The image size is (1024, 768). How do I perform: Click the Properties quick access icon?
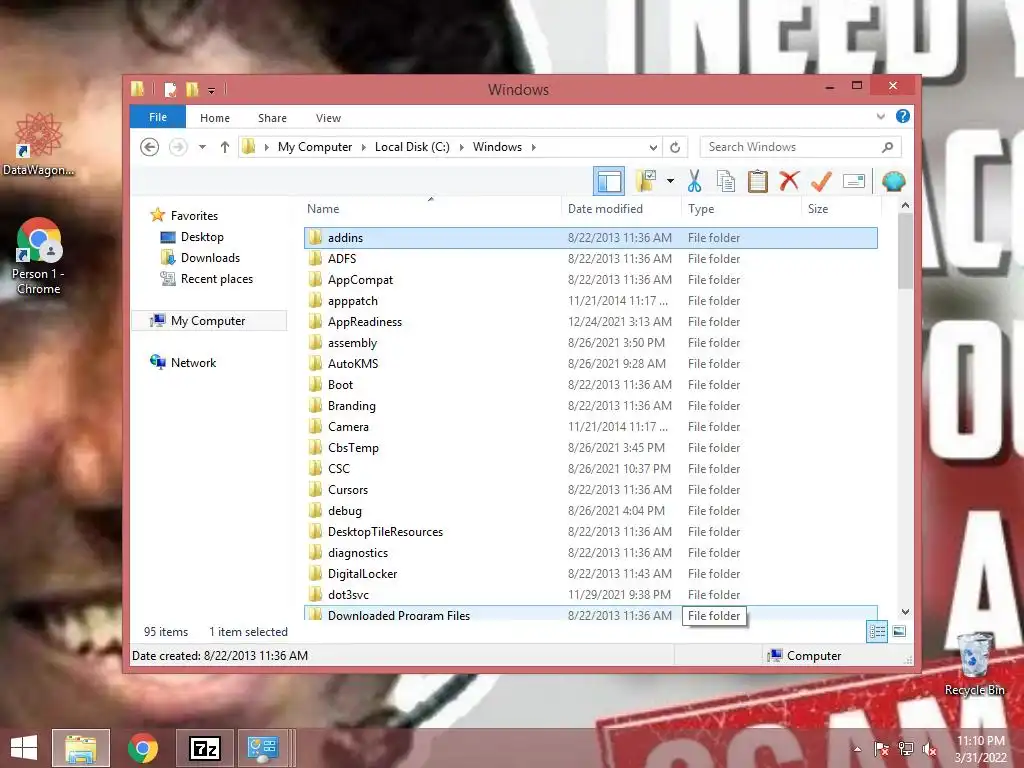(170, 89)
